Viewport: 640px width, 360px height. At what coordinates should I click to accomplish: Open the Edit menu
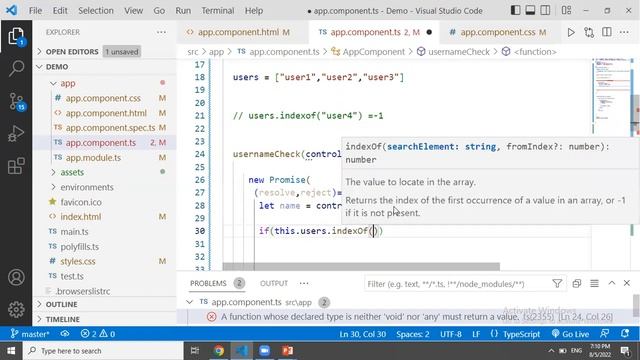click(60, 11)
